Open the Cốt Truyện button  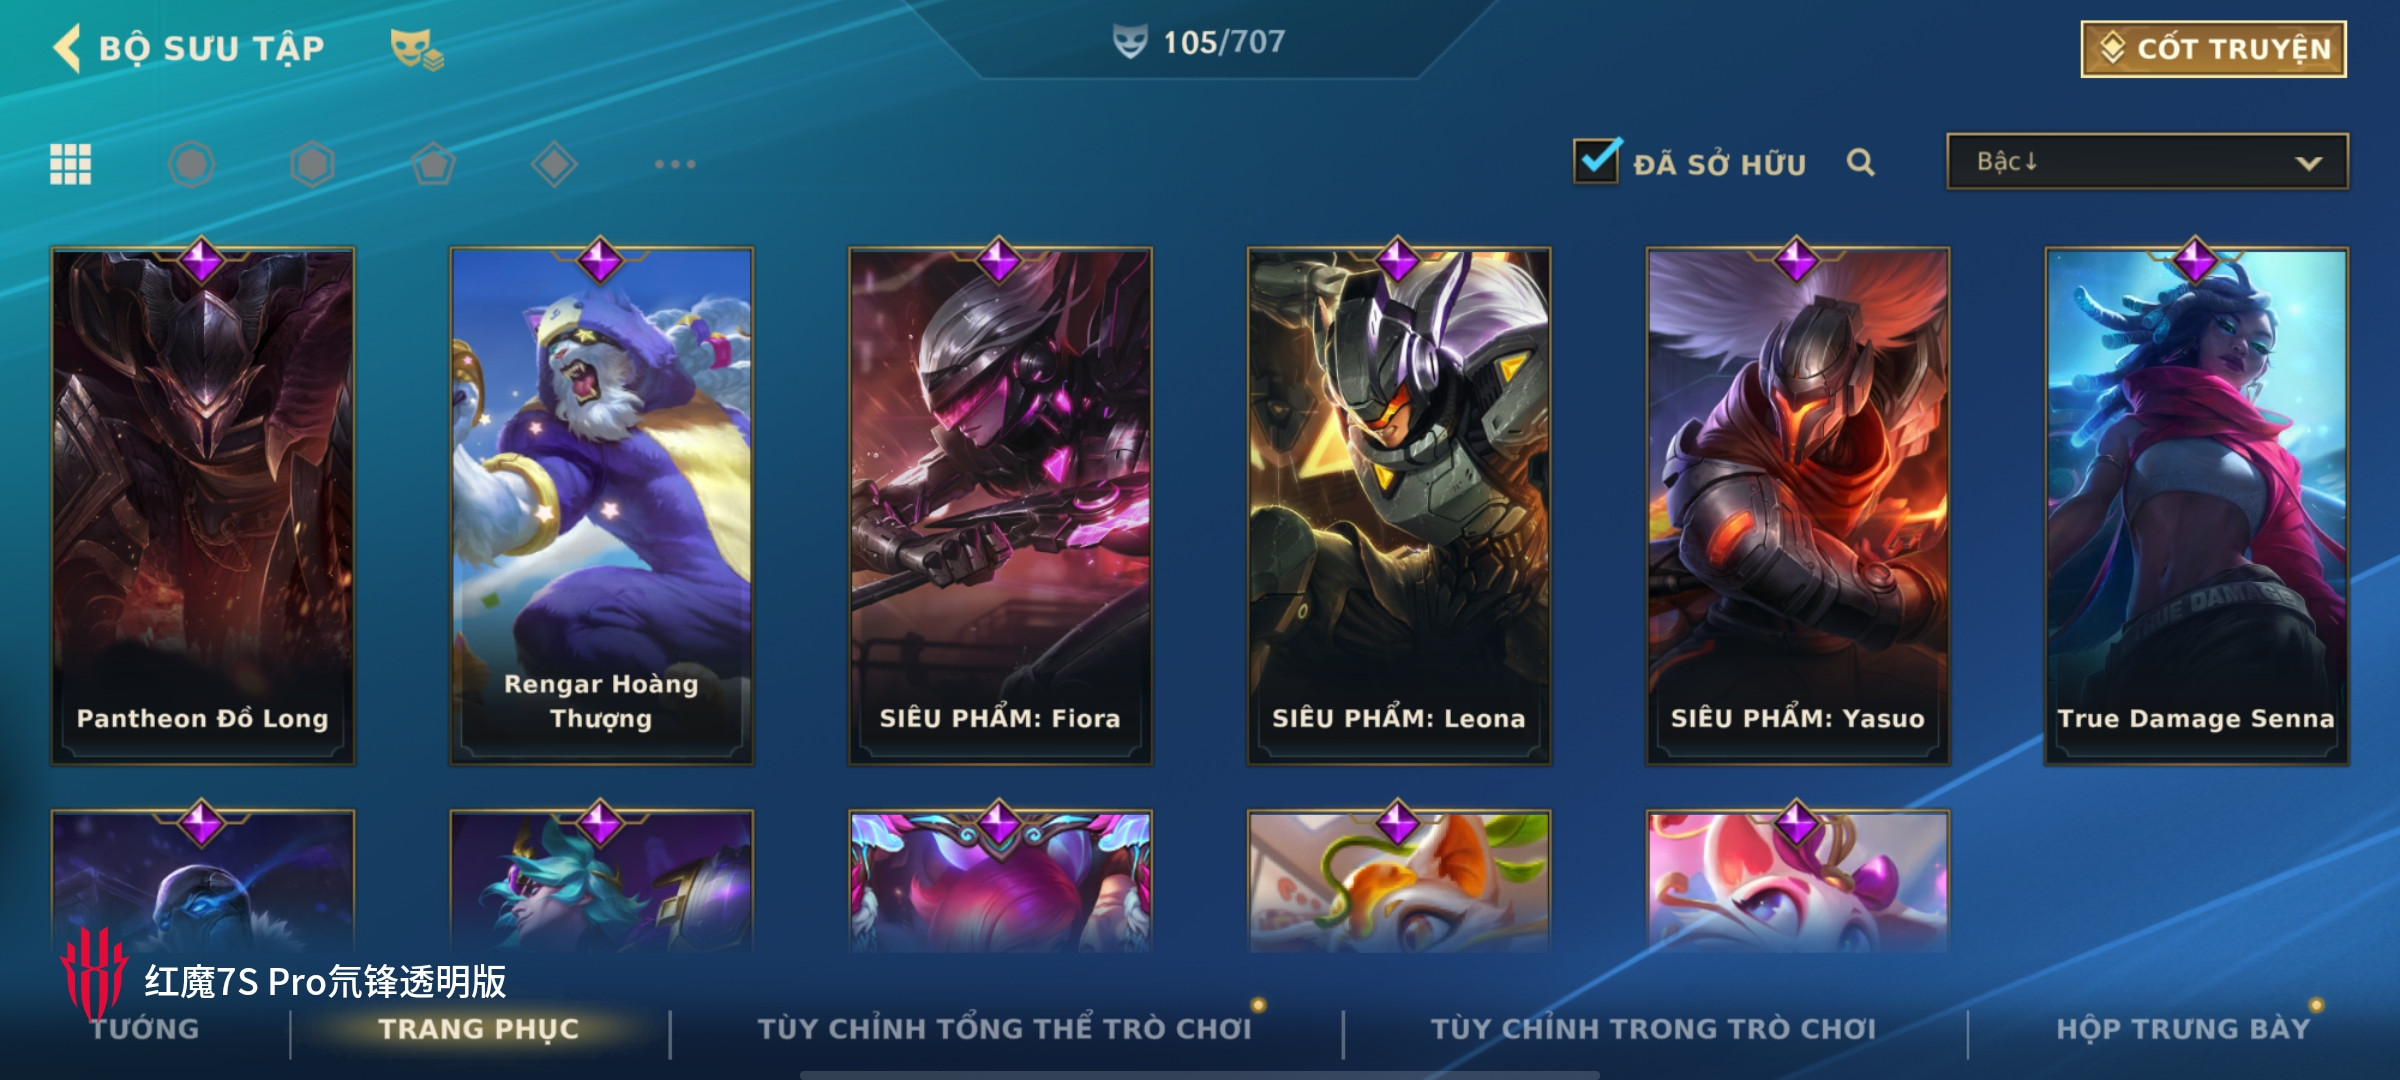[2214, 49]
